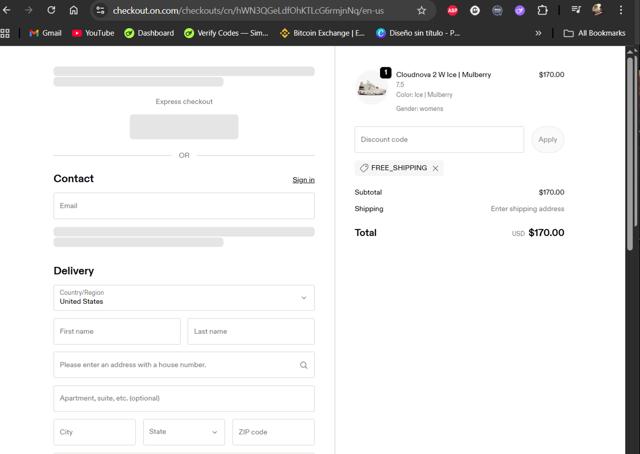Click the page vertical scrollbar

point(630,153)
